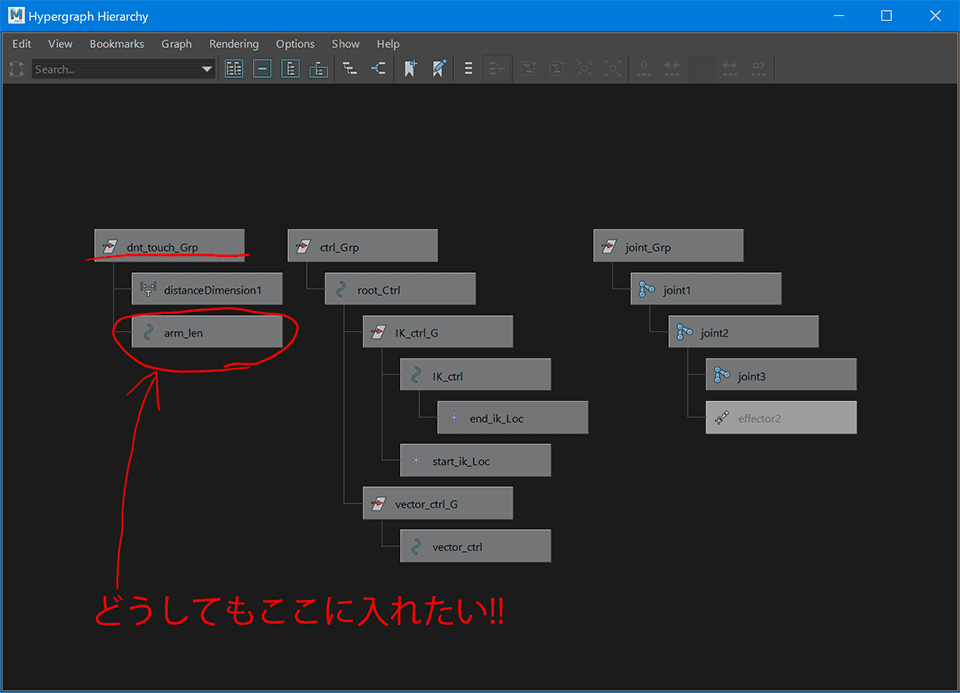
Task: Open the Bookmark Editor icon
Action: tap(438, 69)
